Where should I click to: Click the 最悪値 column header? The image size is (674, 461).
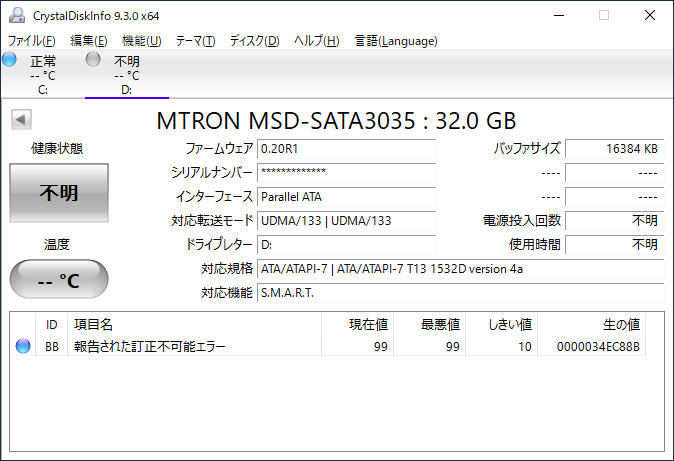429,324
